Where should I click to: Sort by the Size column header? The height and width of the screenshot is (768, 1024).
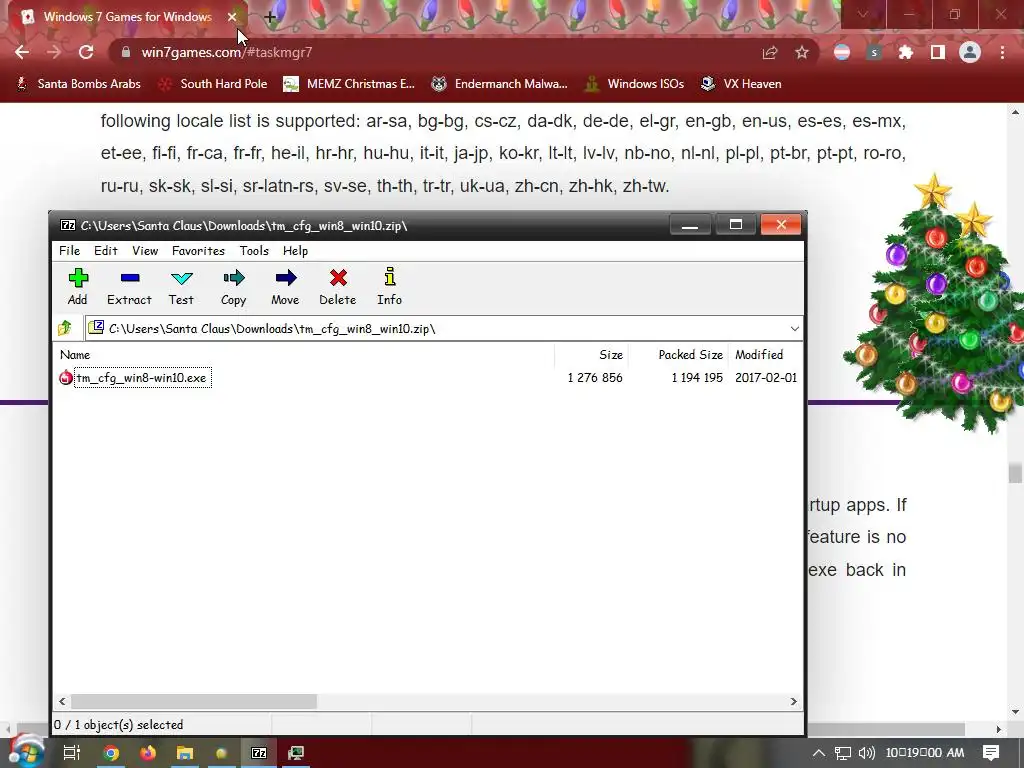[611, 355]
